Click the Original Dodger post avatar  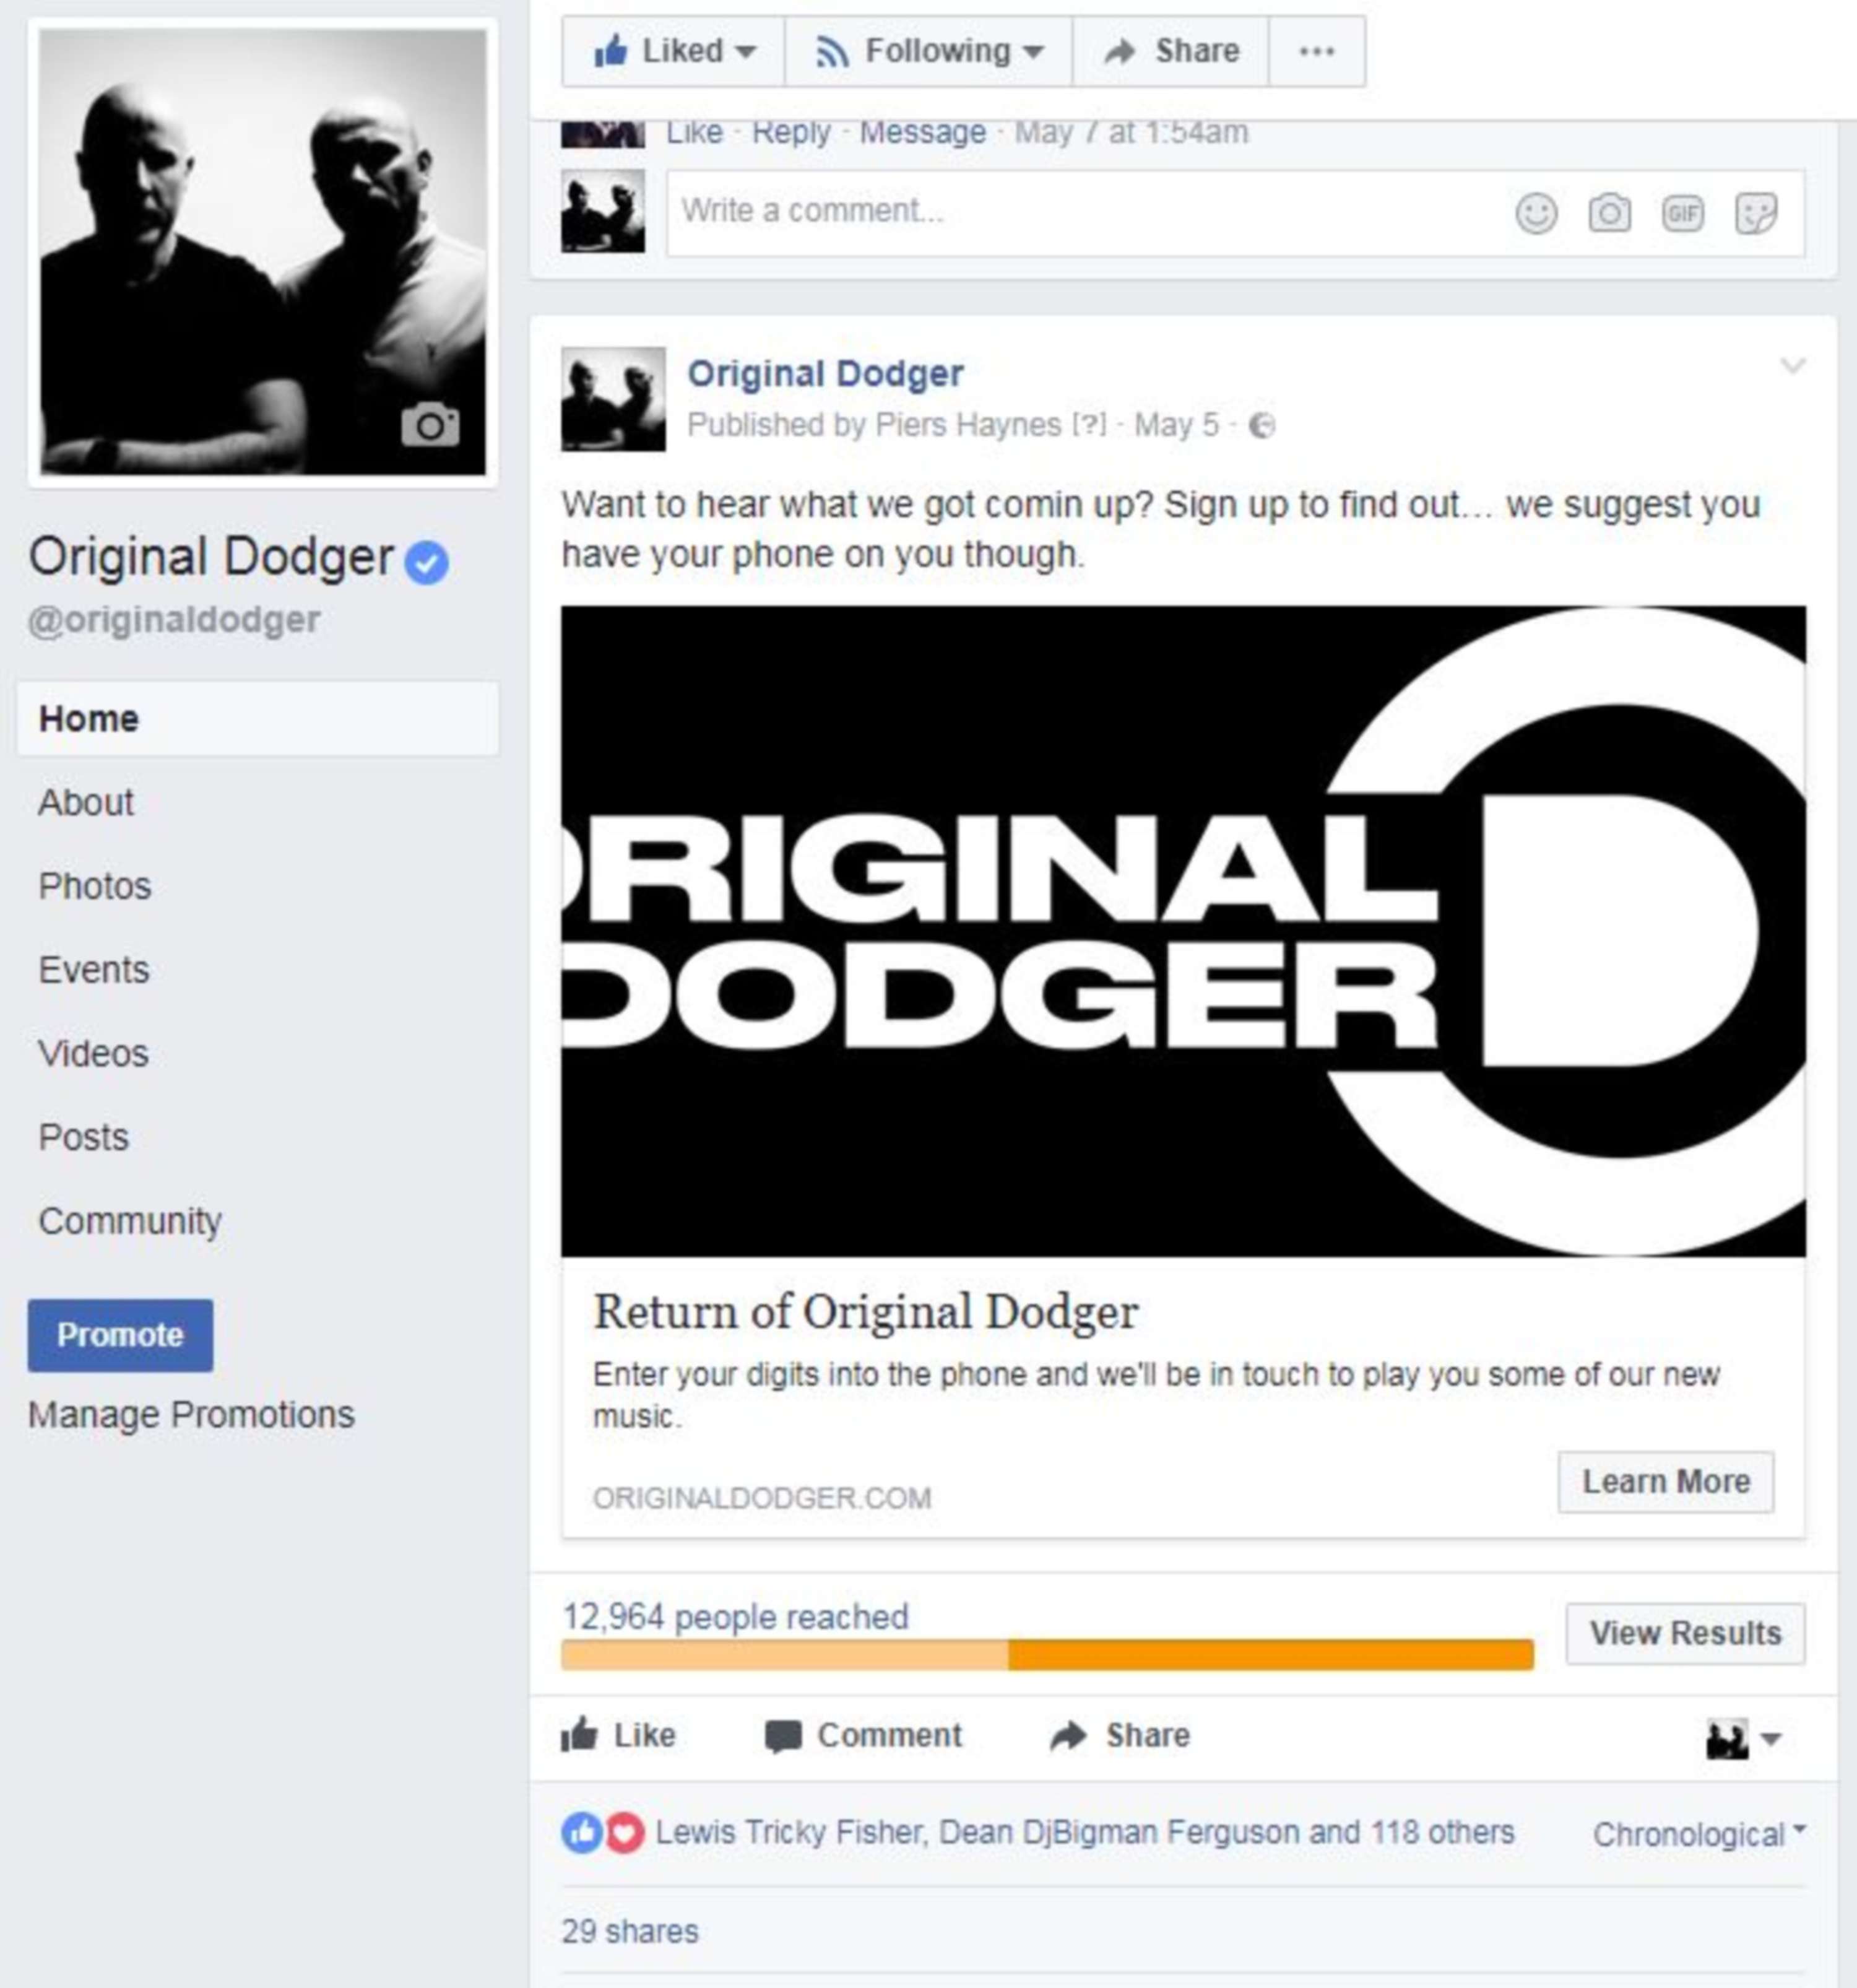613,399
